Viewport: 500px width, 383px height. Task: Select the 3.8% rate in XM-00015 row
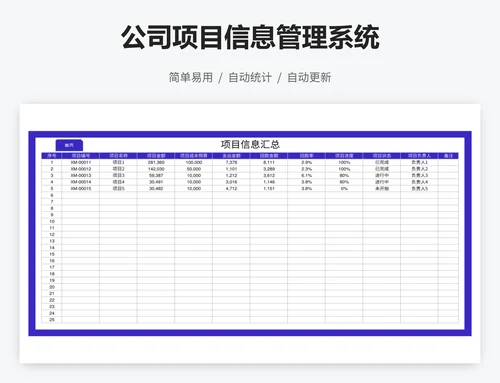coord(307,189)
